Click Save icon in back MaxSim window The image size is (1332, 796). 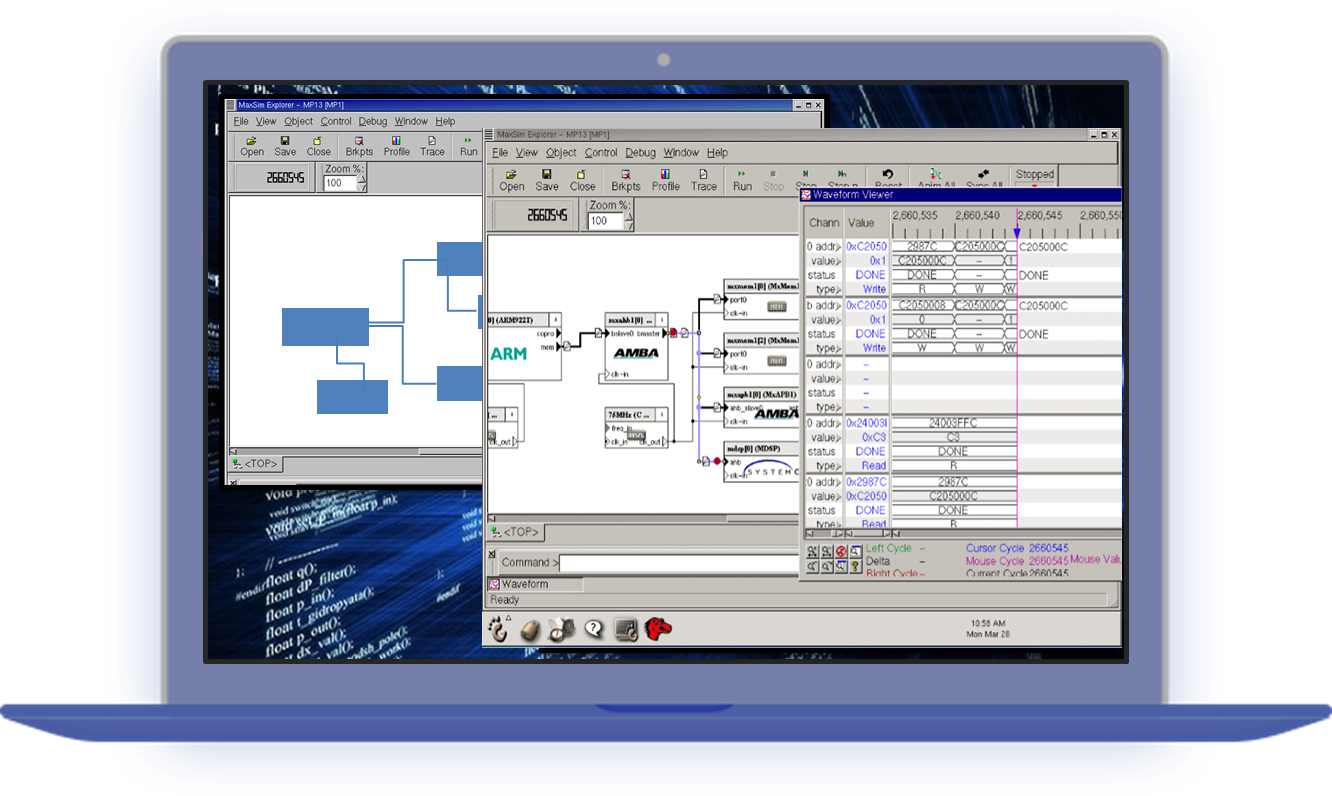click(285, 146)
